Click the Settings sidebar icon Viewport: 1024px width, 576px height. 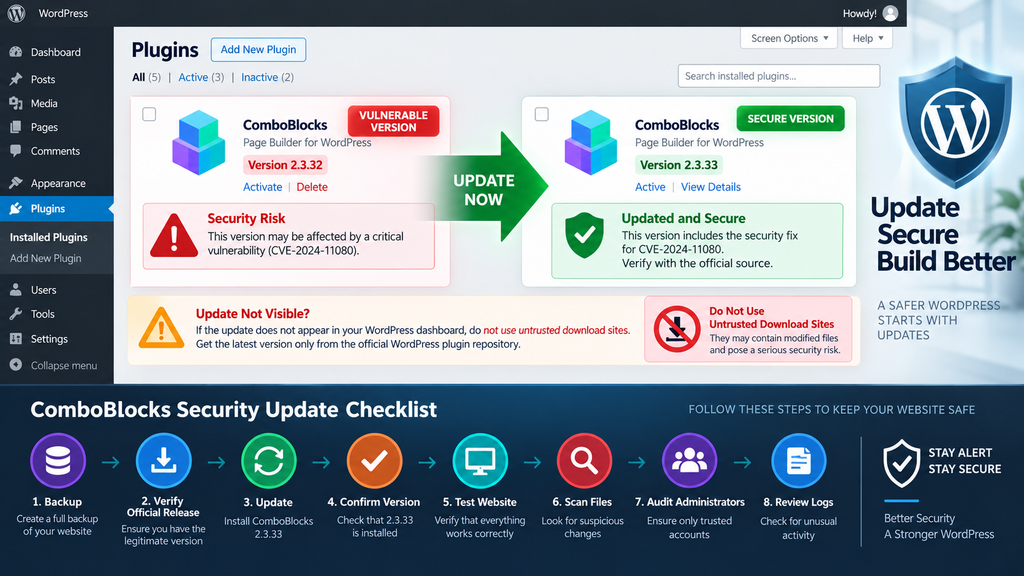(16, 338)
